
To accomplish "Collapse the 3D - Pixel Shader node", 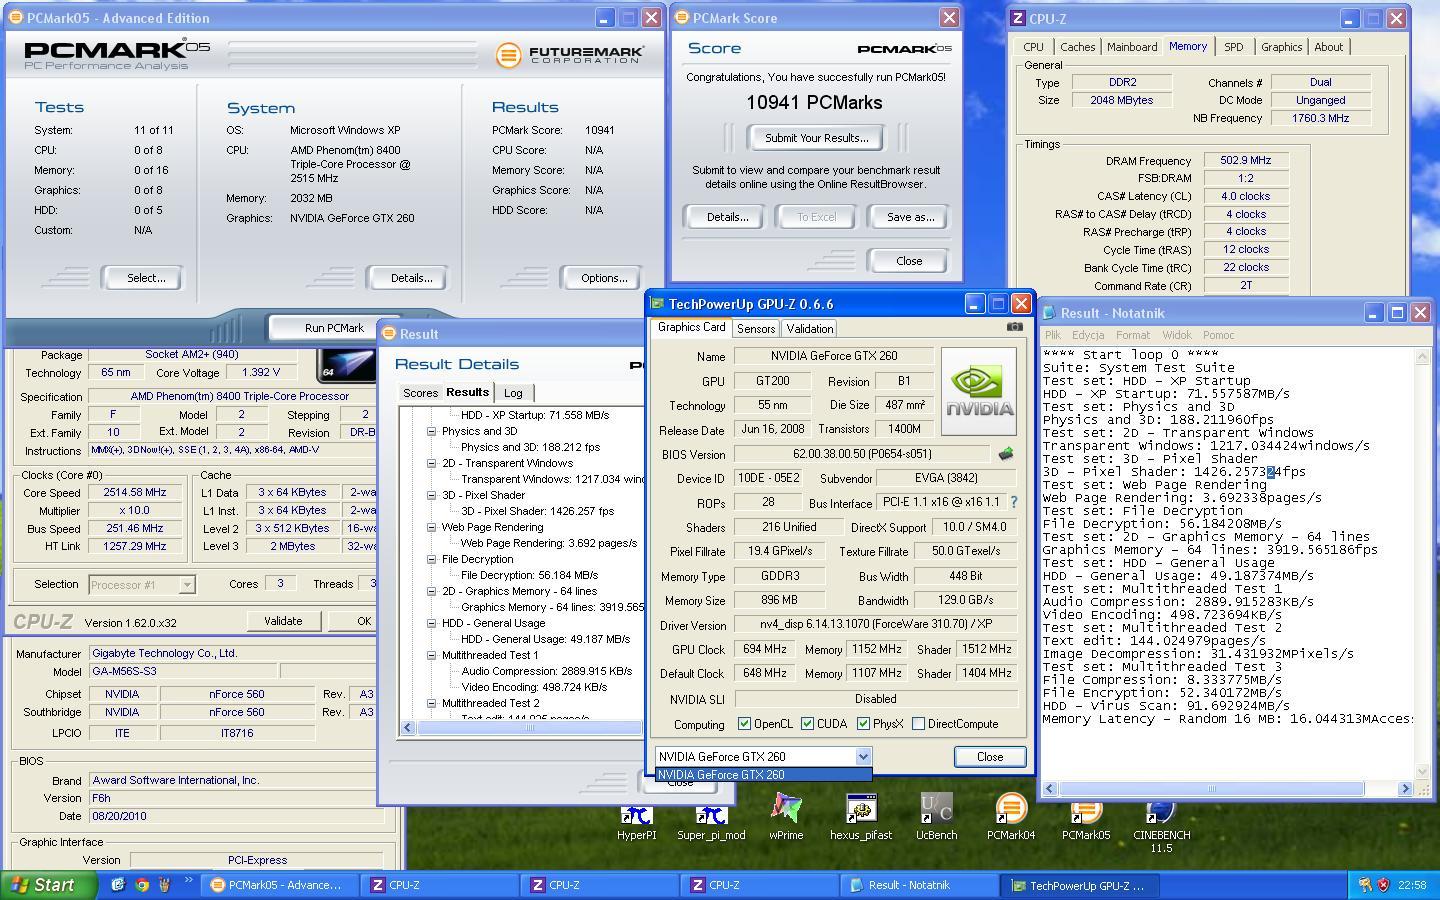I will tap(432, 495).
